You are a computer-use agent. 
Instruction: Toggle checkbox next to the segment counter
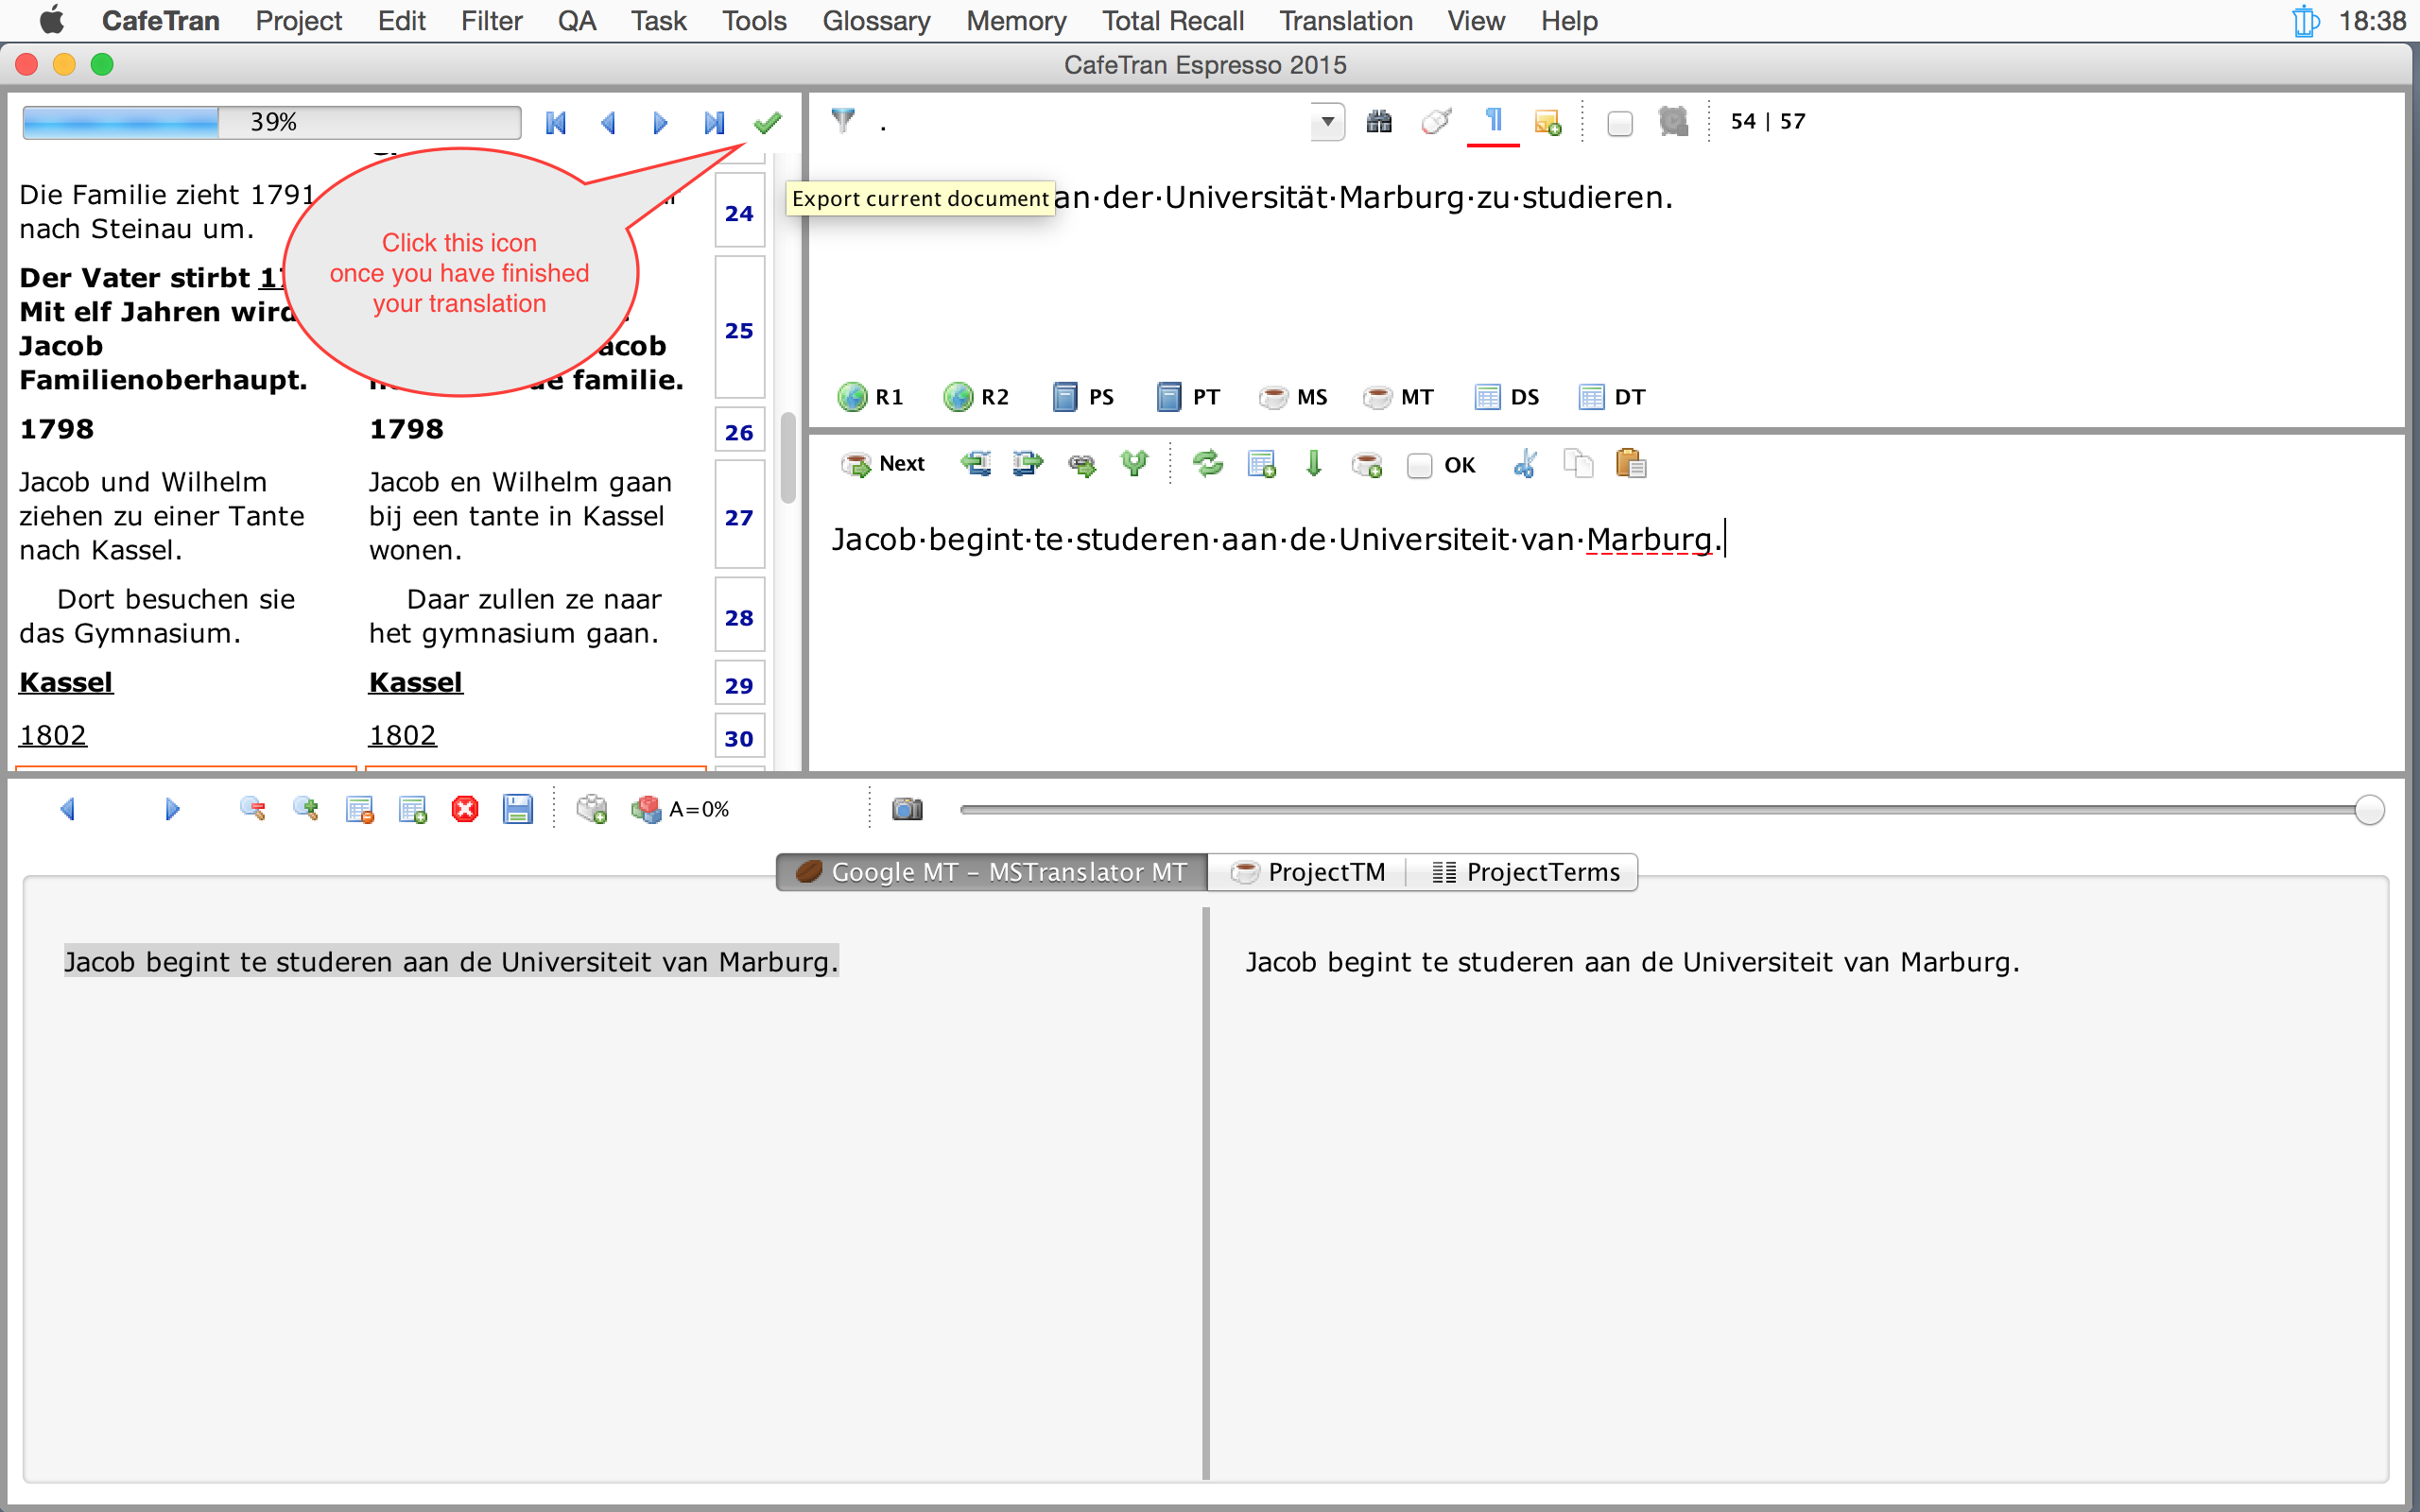pos(1620,123)
